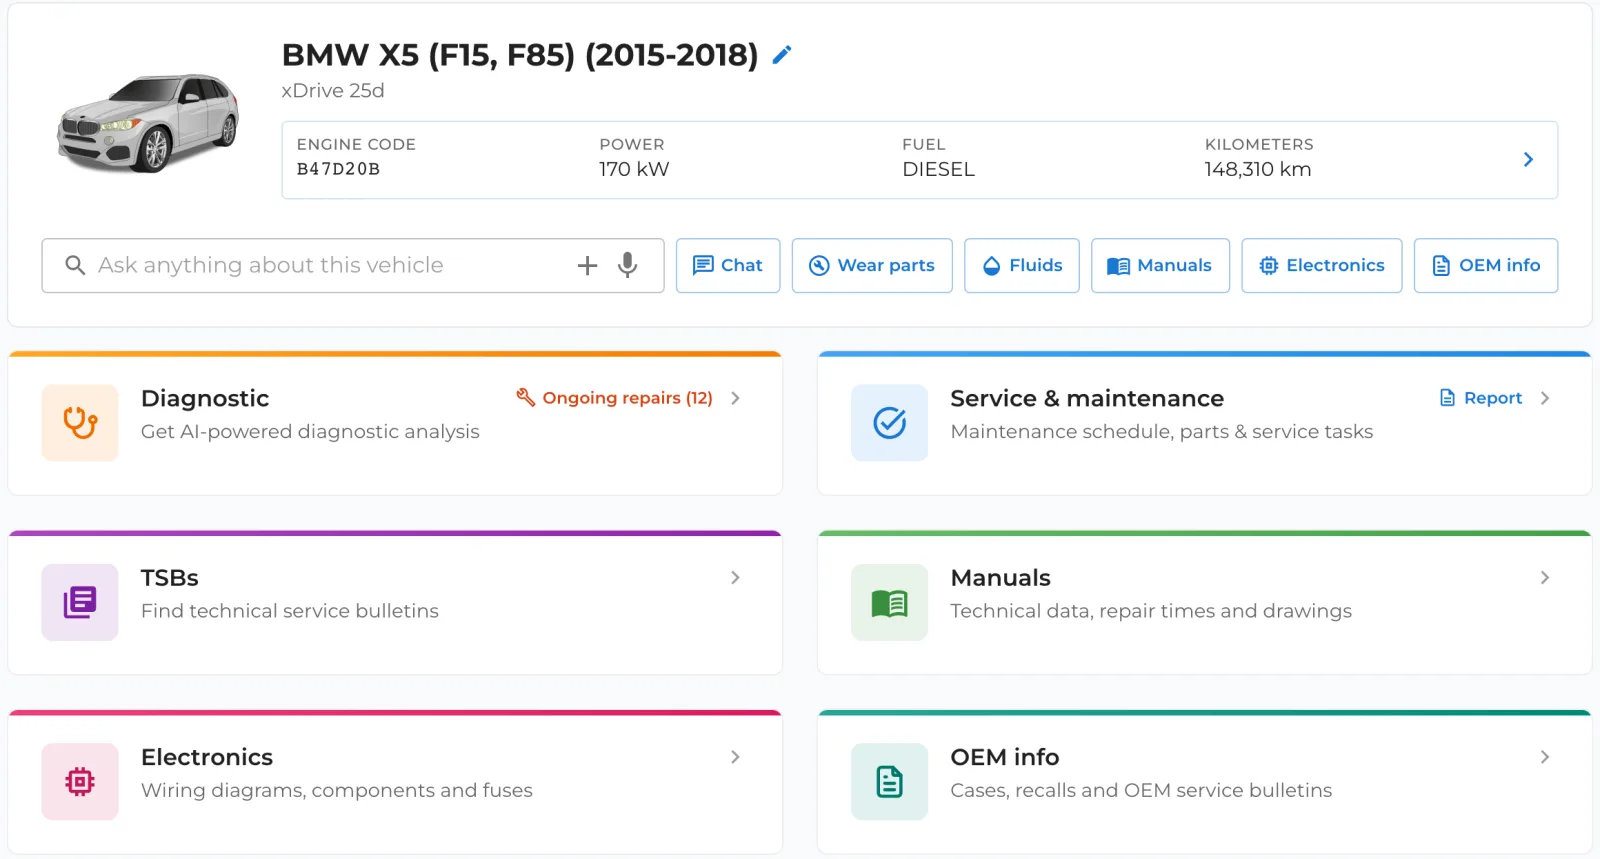Select the 170 kW power value
1600x859 pixels.
point(634,169)
